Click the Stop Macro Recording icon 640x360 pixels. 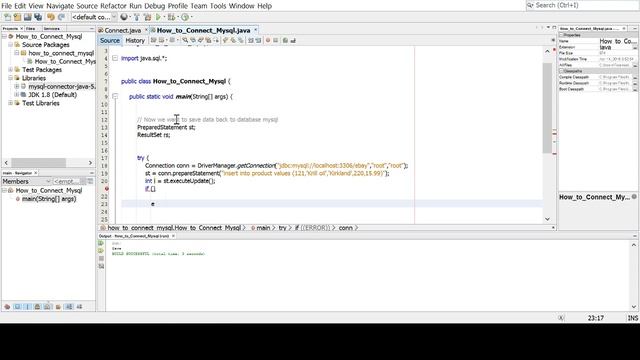(276, 40)
